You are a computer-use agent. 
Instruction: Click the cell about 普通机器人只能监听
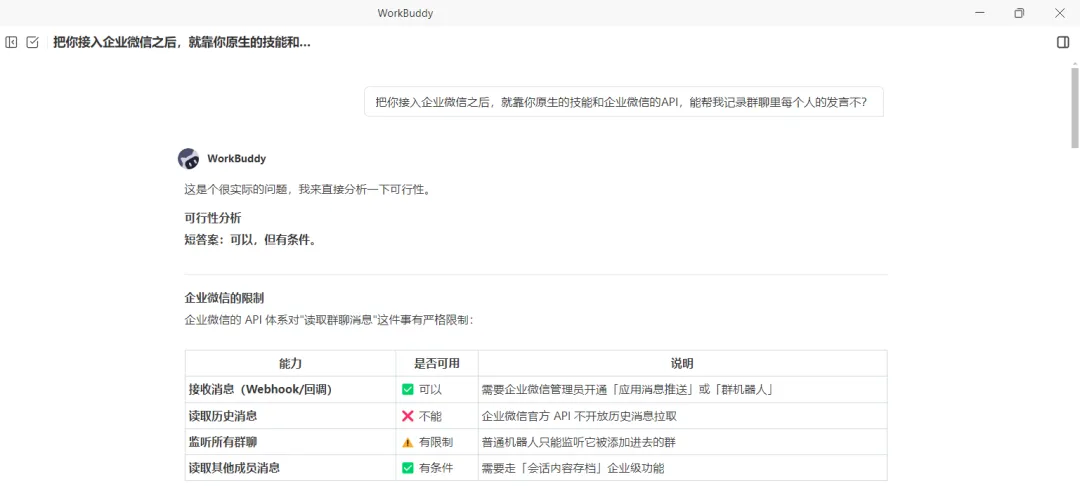(683, 442)
